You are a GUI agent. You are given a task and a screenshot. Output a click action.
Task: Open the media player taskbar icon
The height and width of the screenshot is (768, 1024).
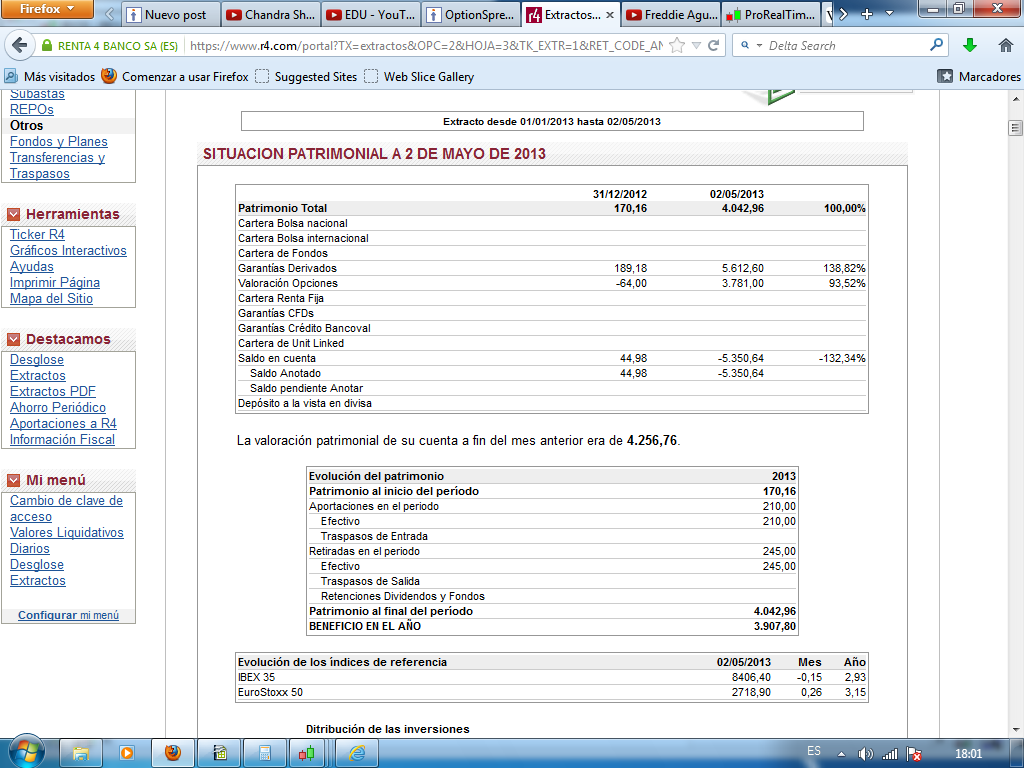pyautogui.click(x=126, y=753)
